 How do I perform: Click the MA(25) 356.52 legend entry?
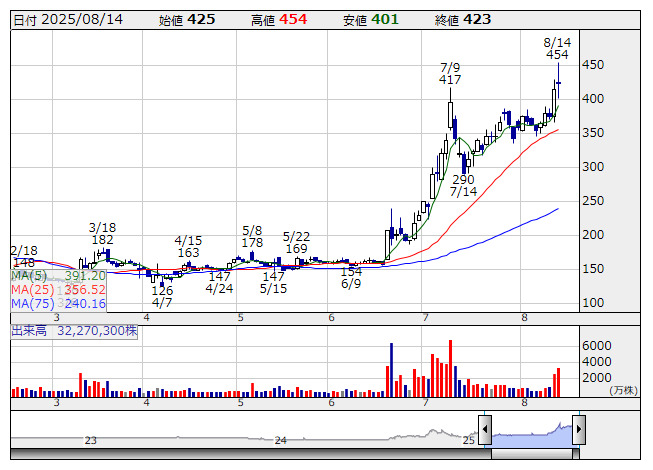click(58, 290)
